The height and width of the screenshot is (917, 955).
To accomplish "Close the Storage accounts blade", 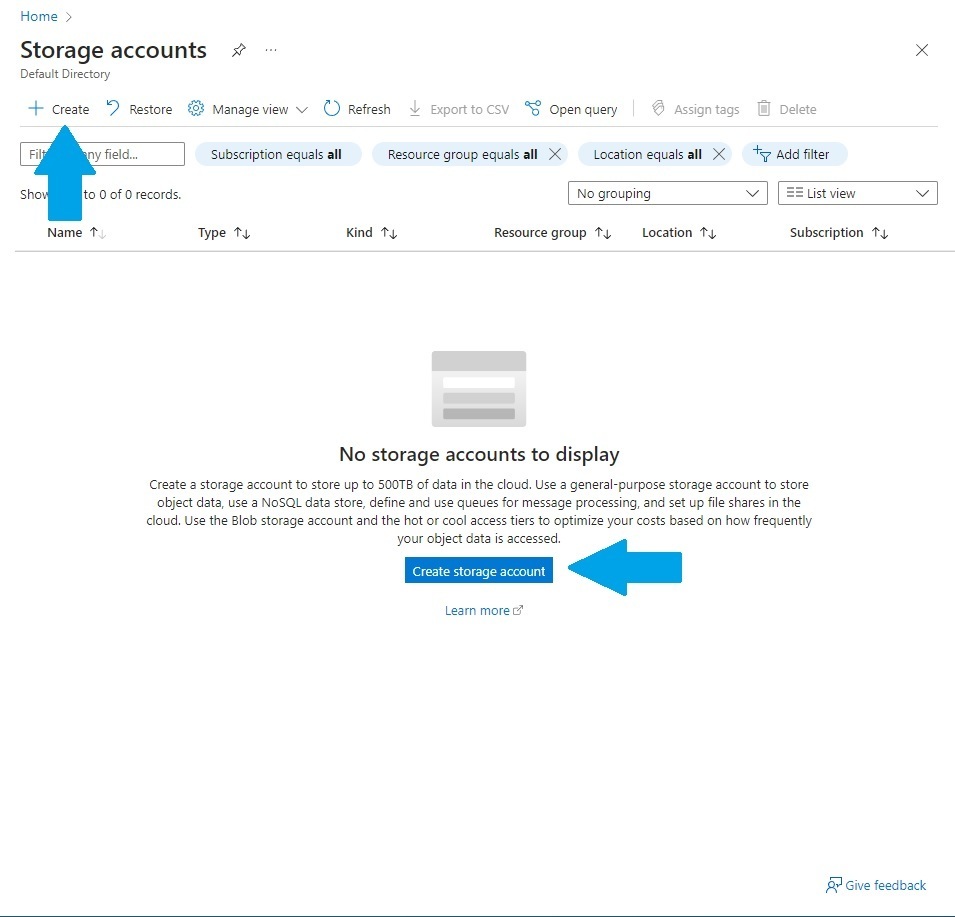I will [922, 50].
